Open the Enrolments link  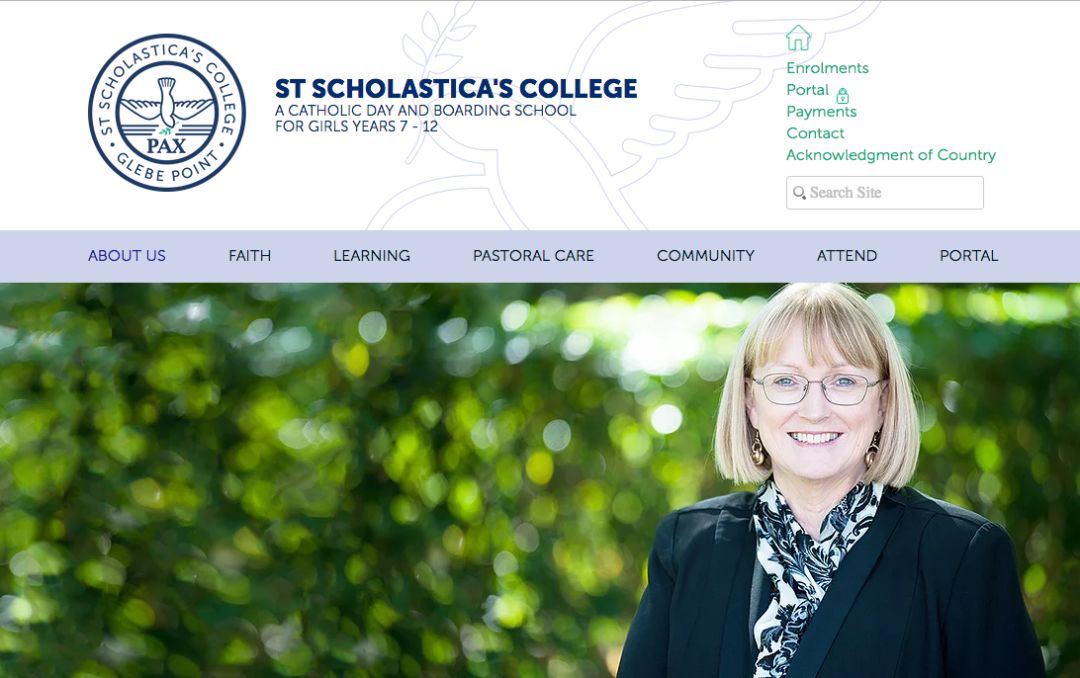pyautogui.click(x=827, y=68)
